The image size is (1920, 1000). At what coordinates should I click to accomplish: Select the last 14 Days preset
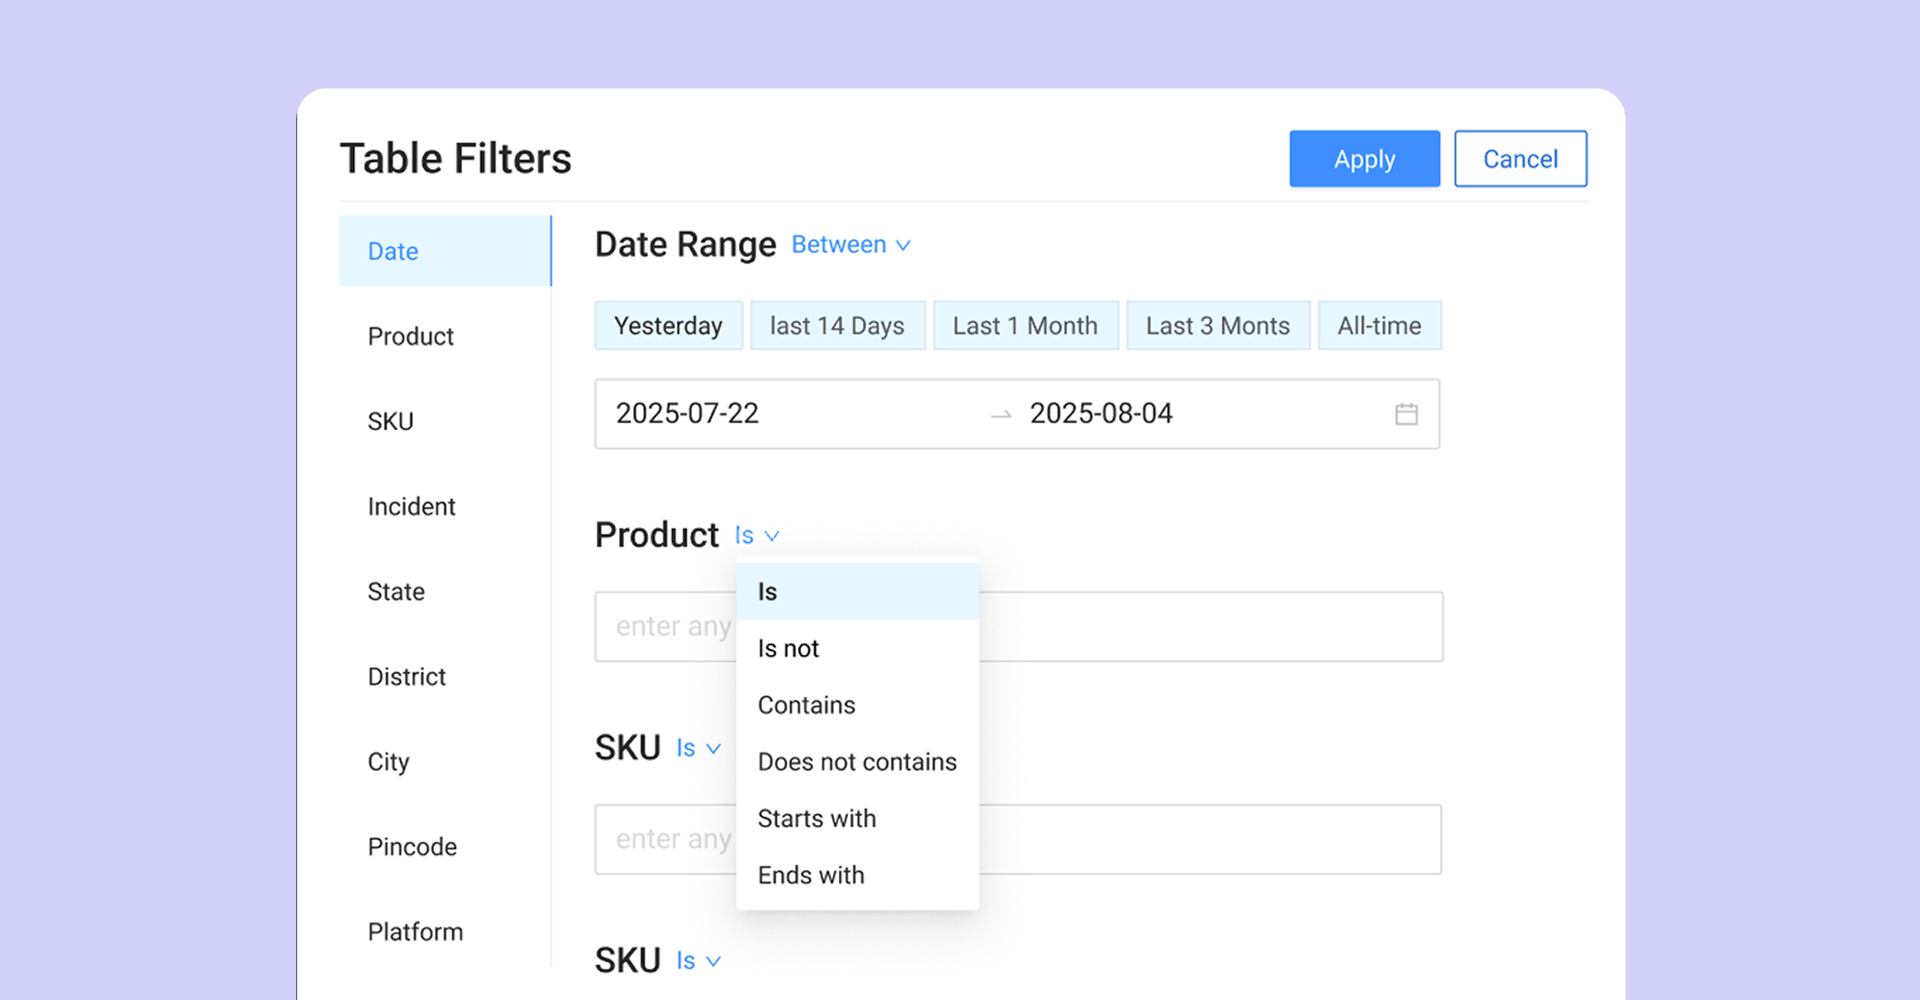click(x=837, y=325)
